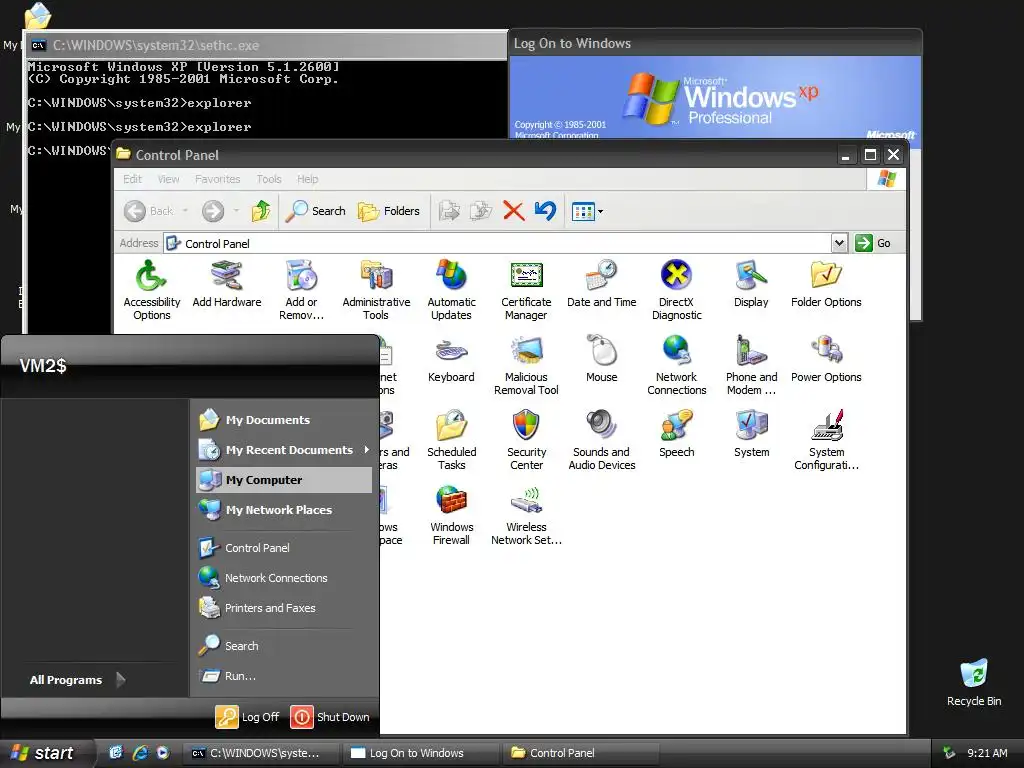The height and width of the screenshot is (768, 1024).
Task: Open the System applet
Action: point(751,434)
